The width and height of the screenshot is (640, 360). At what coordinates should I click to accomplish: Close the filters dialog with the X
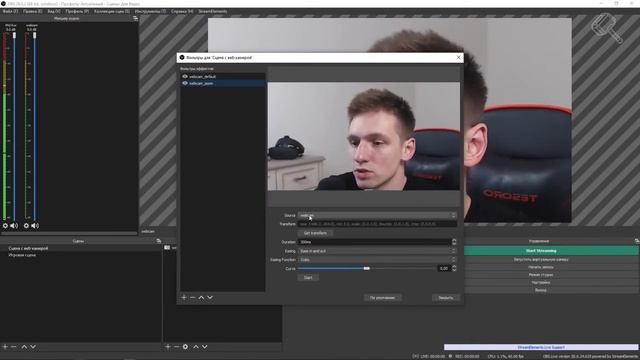tap(458, 58)
